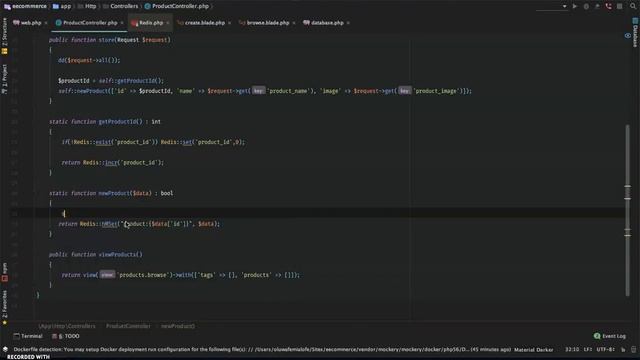Click the Debug bug icon
The width and height of the screenshot is (640, 360).
pos(586,7)
